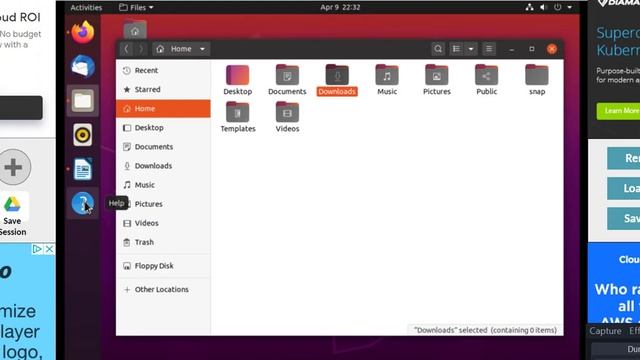Open the Desktop folder icon
Viewport: 640px width, 360px height.
pyautogui.click(x=238, y=80)
